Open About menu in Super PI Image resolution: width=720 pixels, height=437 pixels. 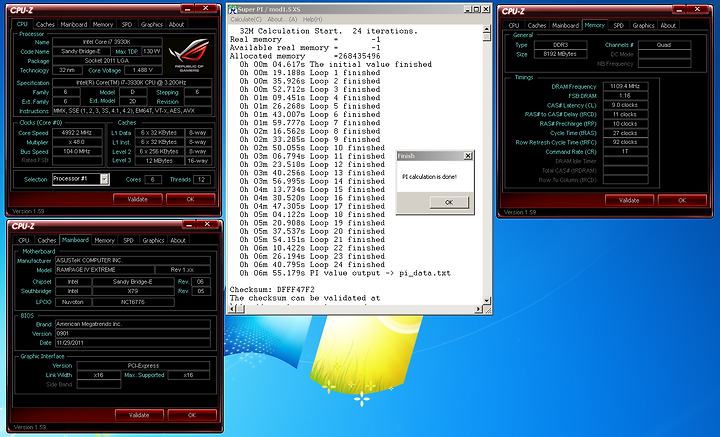point(282,19)
